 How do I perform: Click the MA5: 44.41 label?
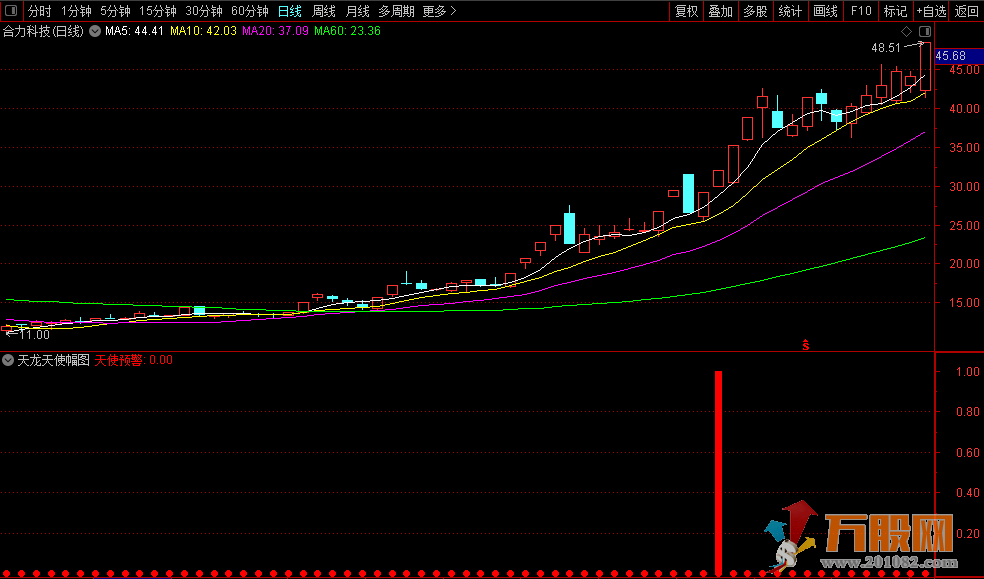coord(134,31)
